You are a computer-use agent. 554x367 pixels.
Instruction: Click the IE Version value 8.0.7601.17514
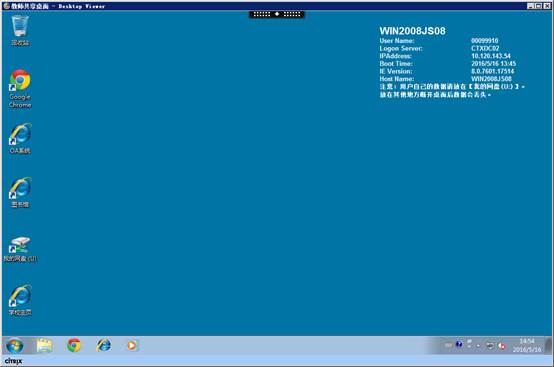point(493,71)
